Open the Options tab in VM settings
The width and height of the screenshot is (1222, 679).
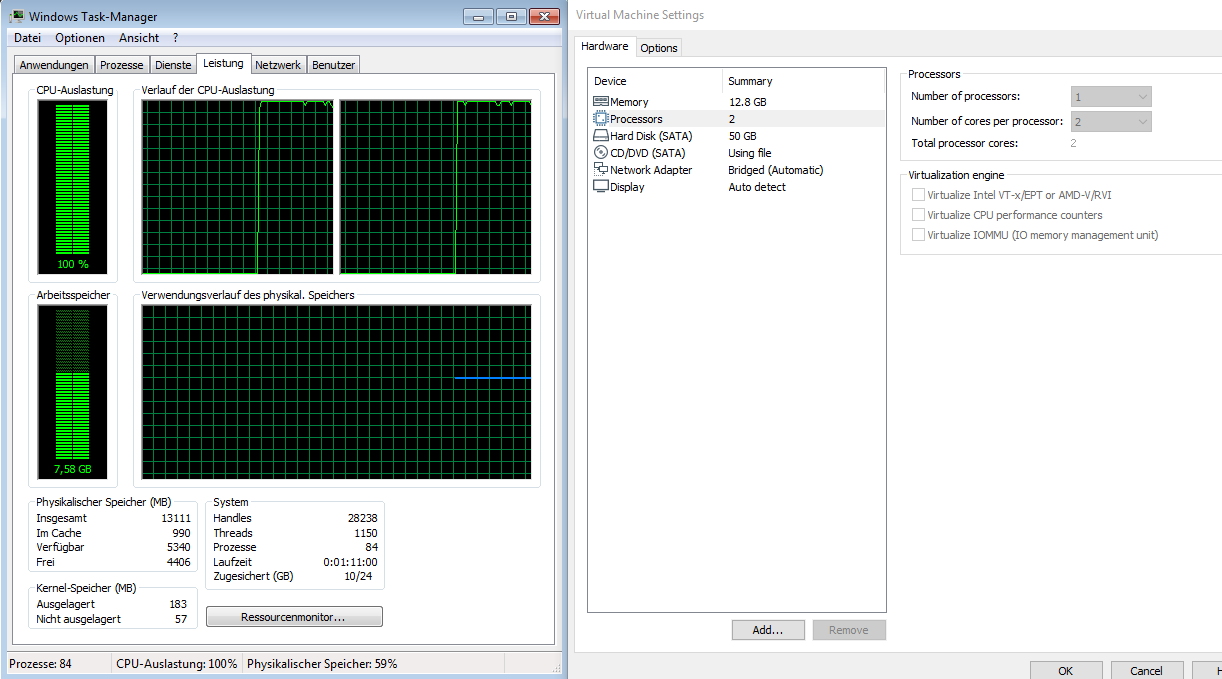tap(659, 48)
